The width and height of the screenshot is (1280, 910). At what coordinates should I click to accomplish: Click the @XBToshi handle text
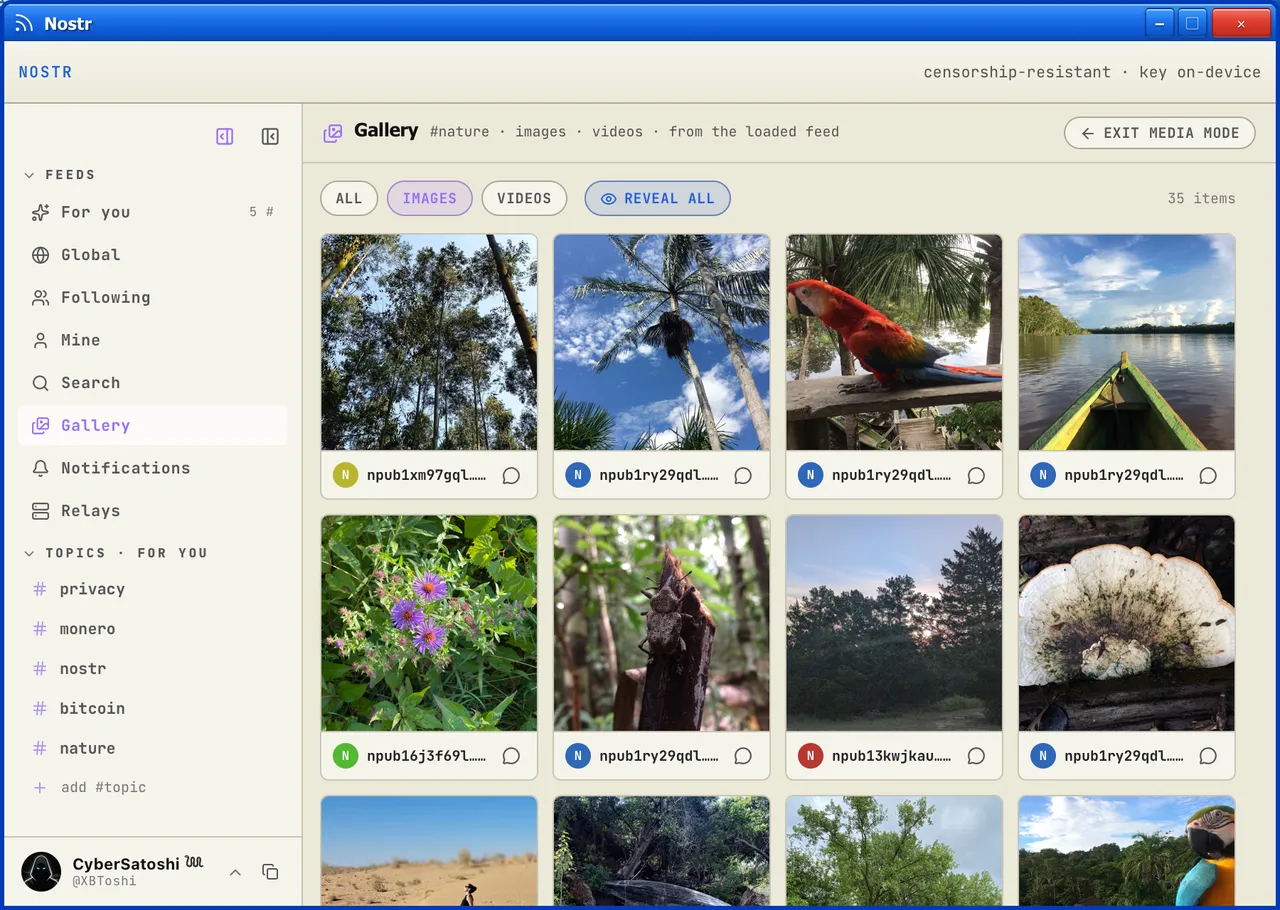[104, 881]
